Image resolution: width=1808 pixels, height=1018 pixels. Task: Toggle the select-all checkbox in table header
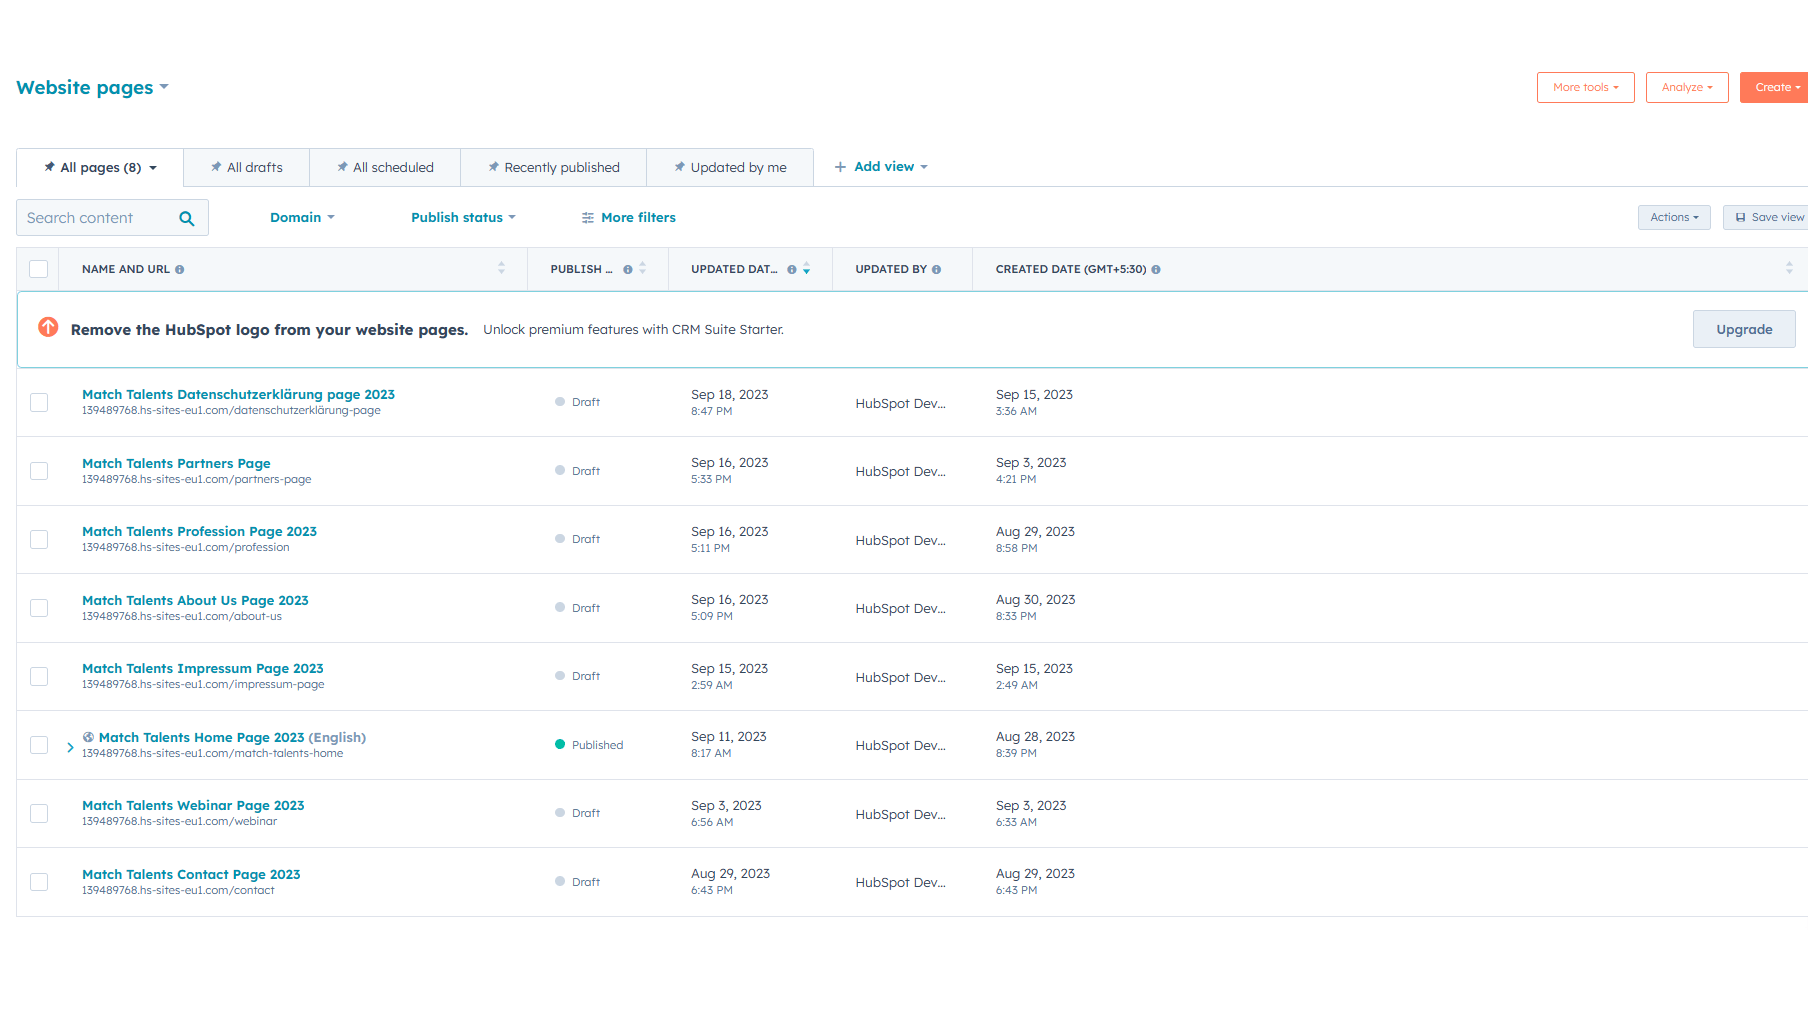[39, 269]
